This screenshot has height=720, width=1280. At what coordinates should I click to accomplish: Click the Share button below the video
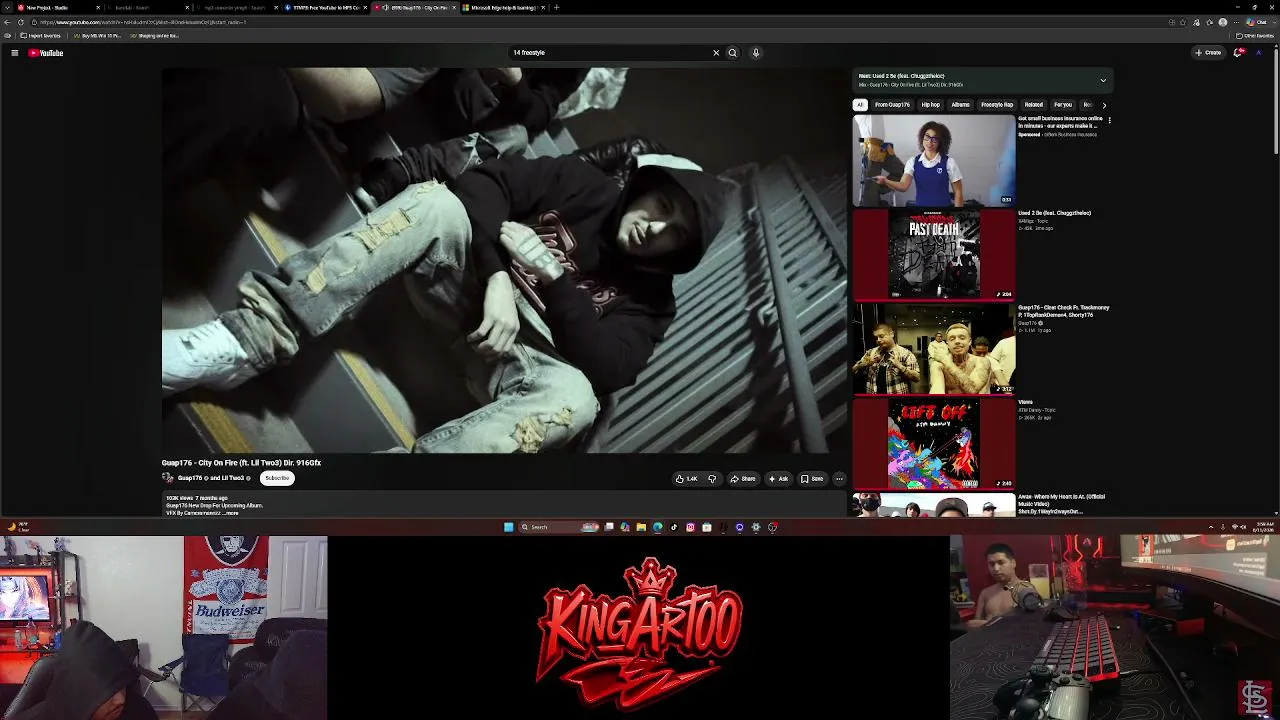click(742, 479)
